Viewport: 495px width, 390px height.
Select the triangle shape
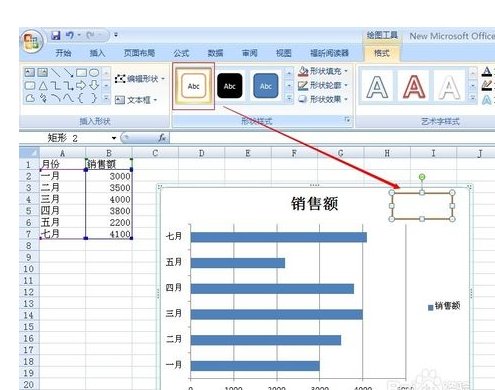pos(43,85)
